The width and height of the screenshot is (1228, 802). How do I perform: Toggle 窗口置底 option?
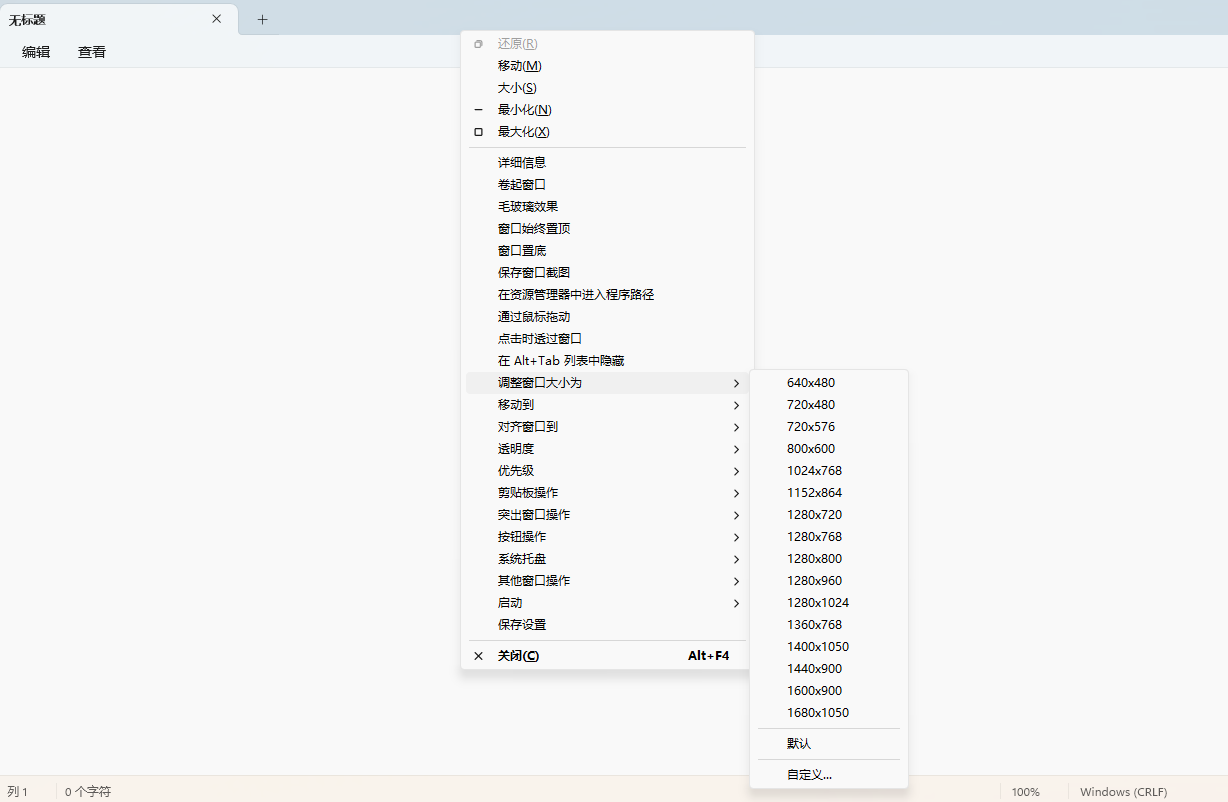607,250
